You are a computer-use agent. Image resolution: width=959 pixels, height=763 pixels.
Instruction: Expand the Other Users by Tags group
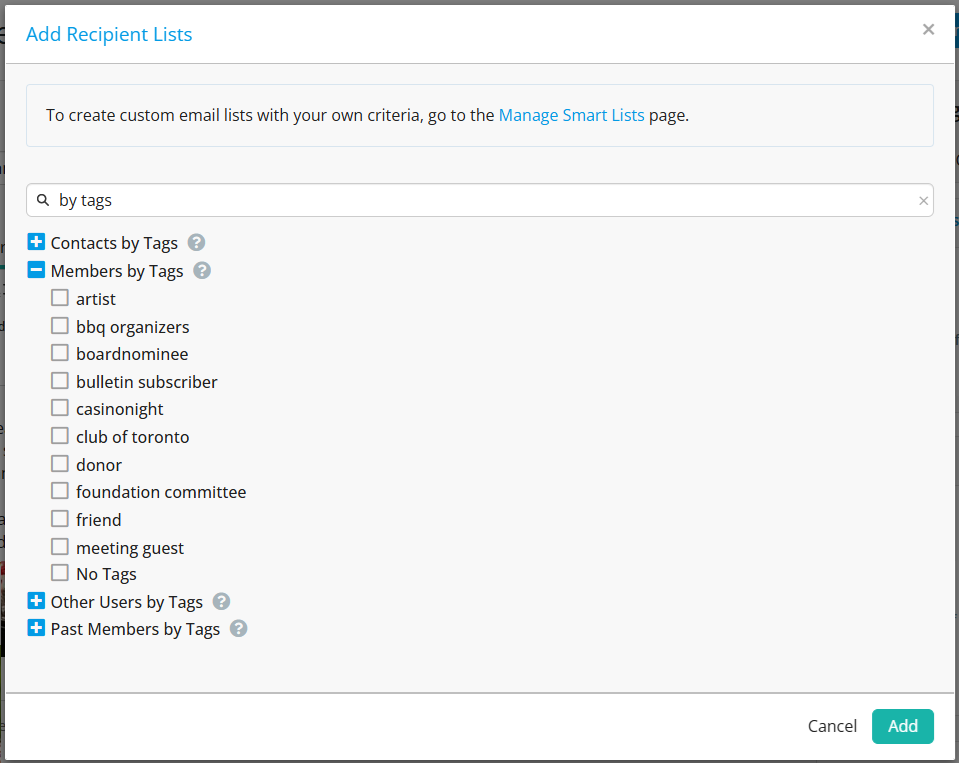coord(36,601)
